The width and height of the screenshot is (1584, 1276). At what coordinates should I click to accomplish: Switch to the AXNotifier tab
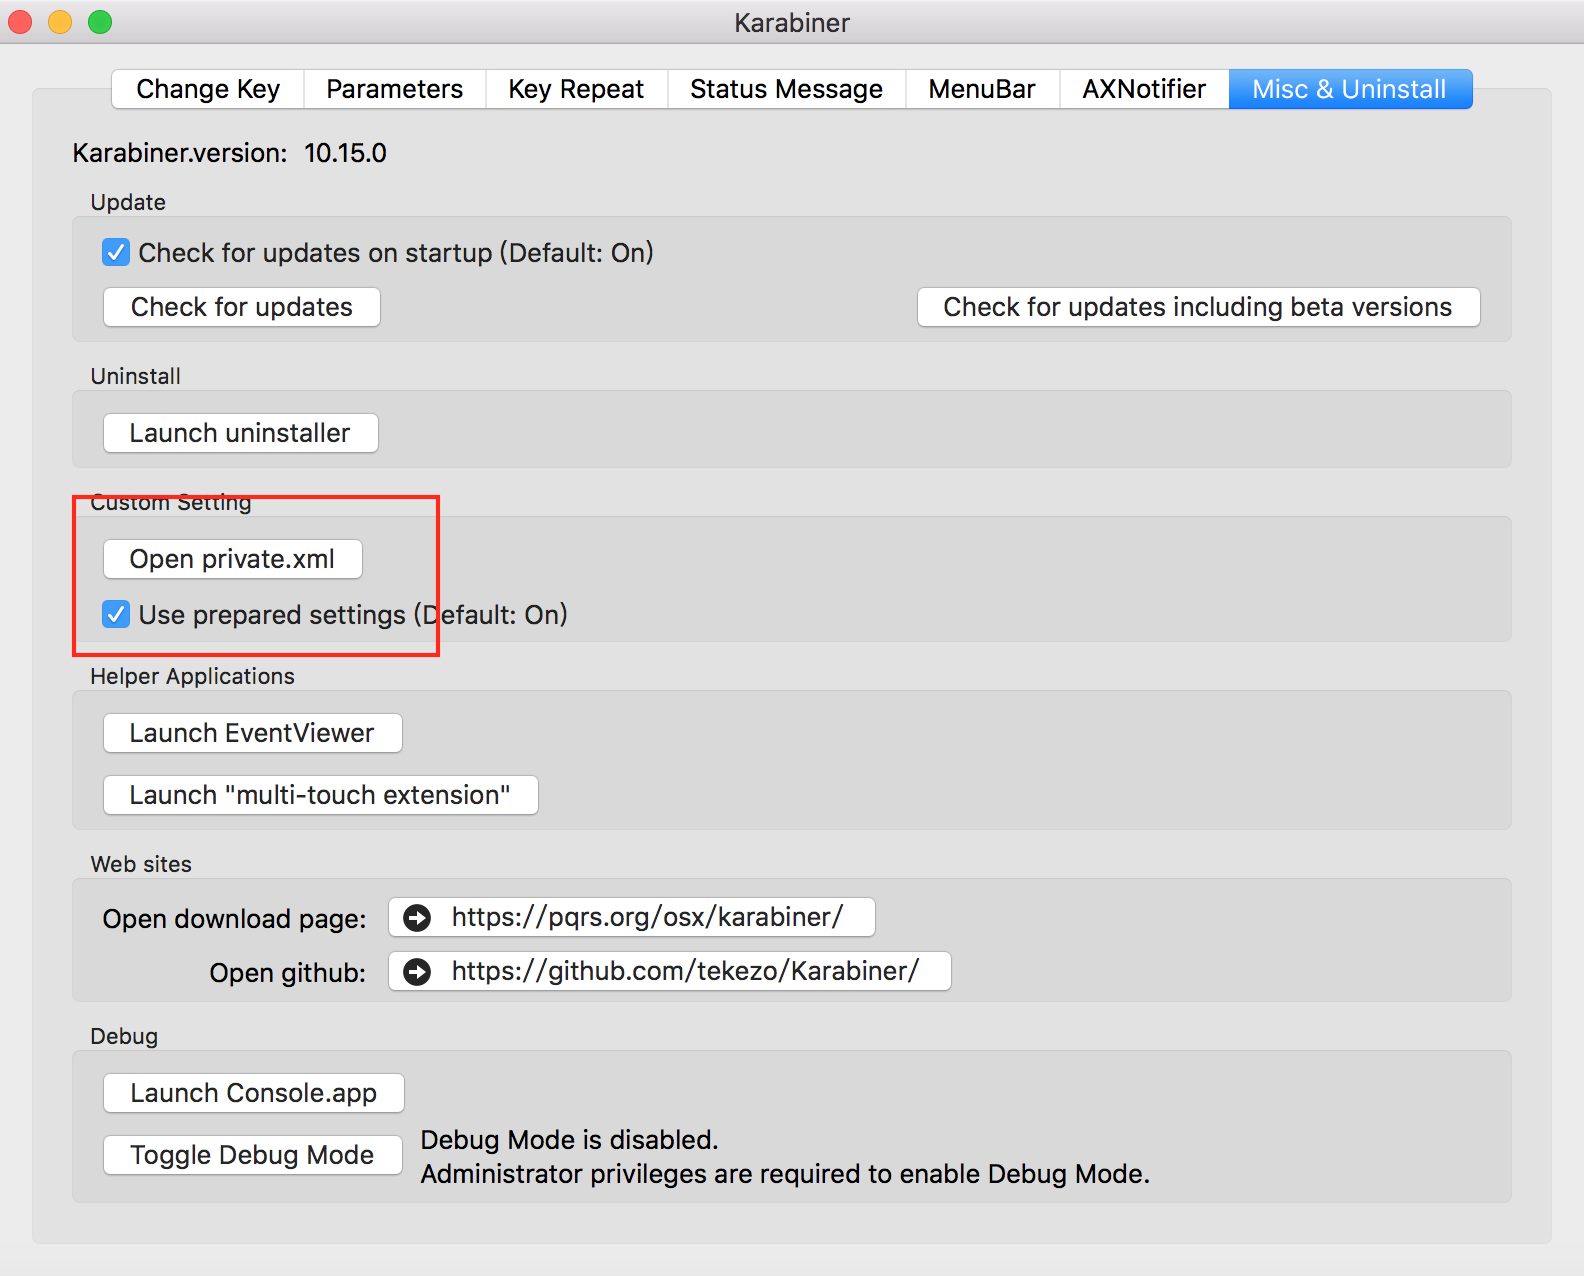click(1144, 89)
